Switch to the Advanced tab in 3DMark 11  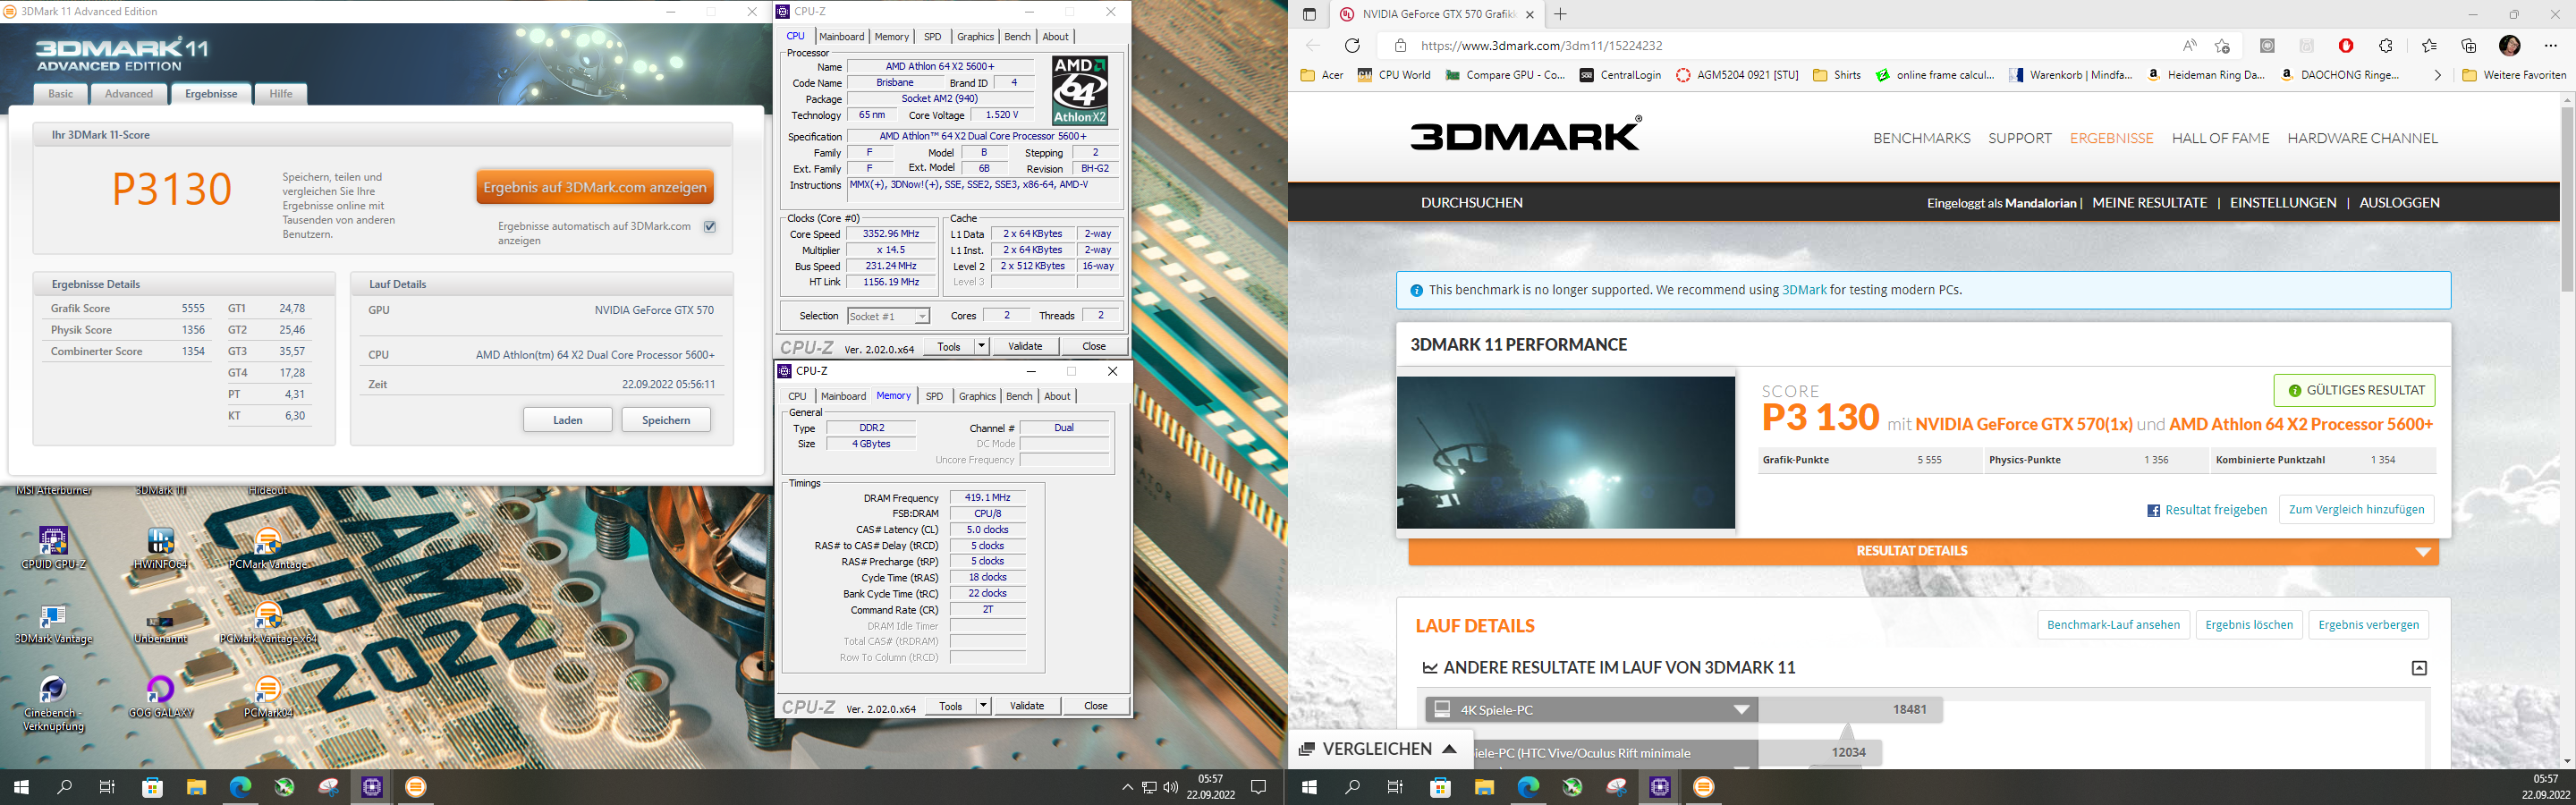(129, 93)
